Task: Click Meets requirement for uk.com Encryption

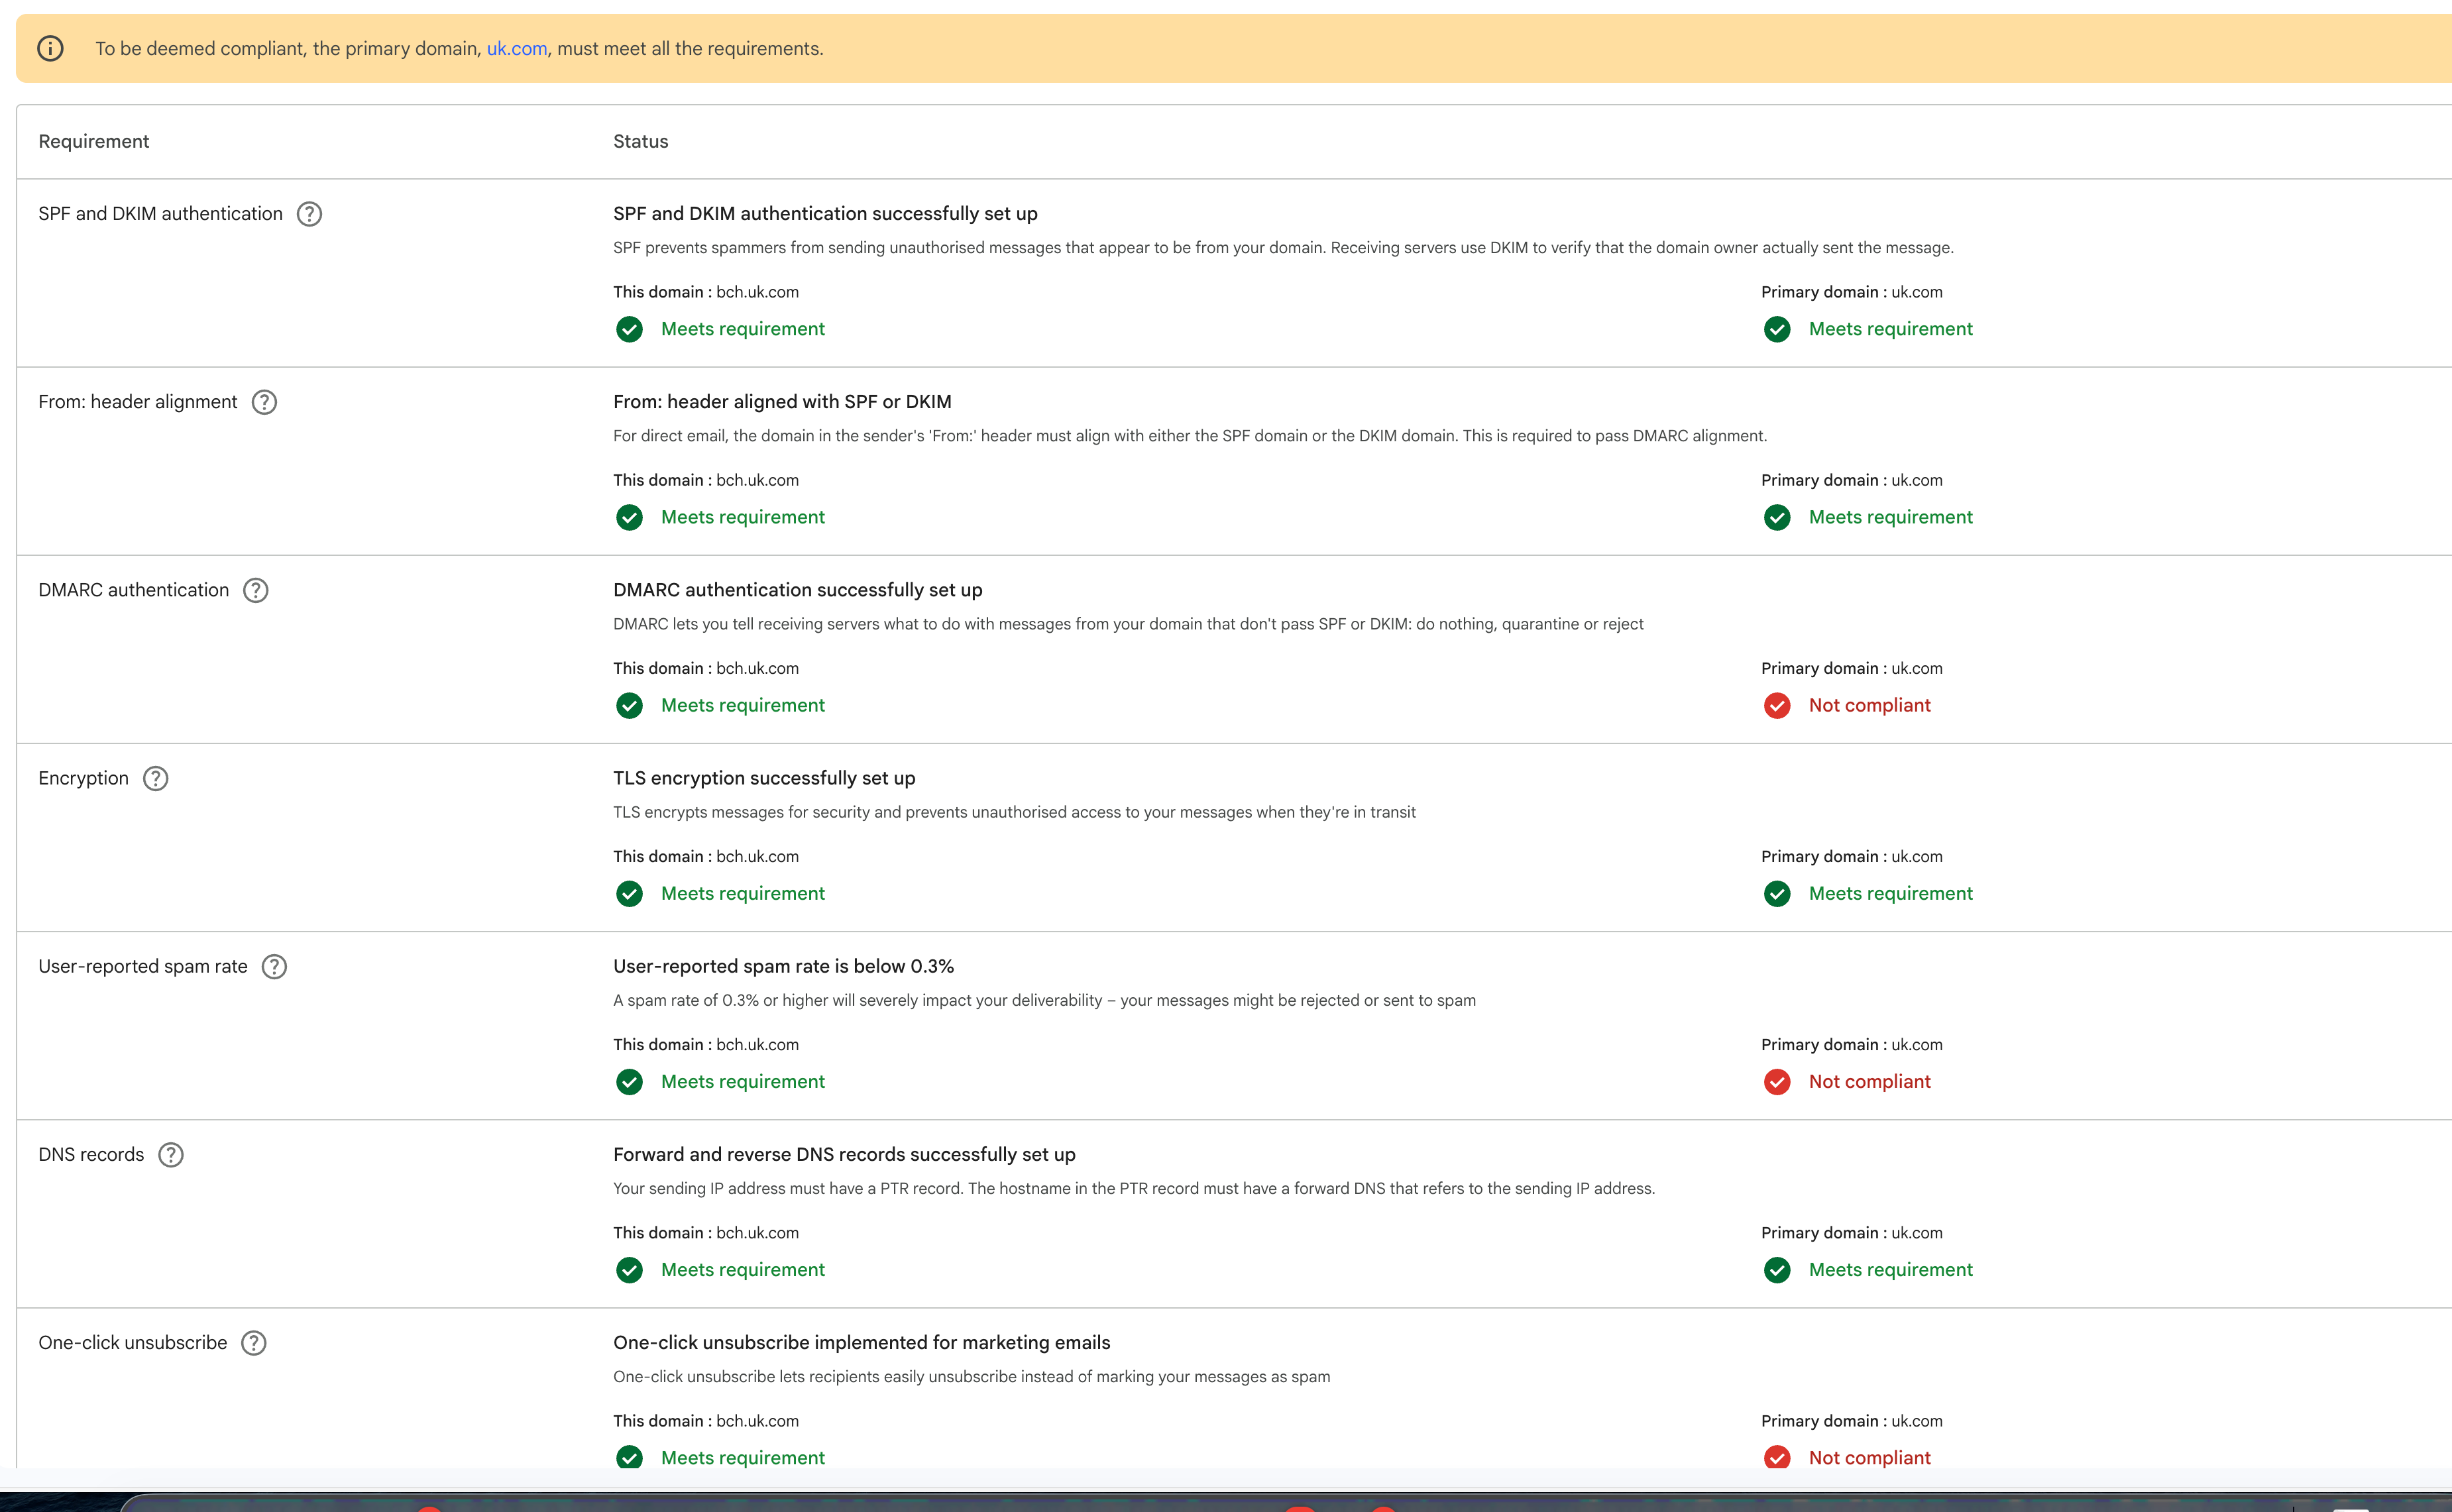Action: click(x=1890, y=894)
